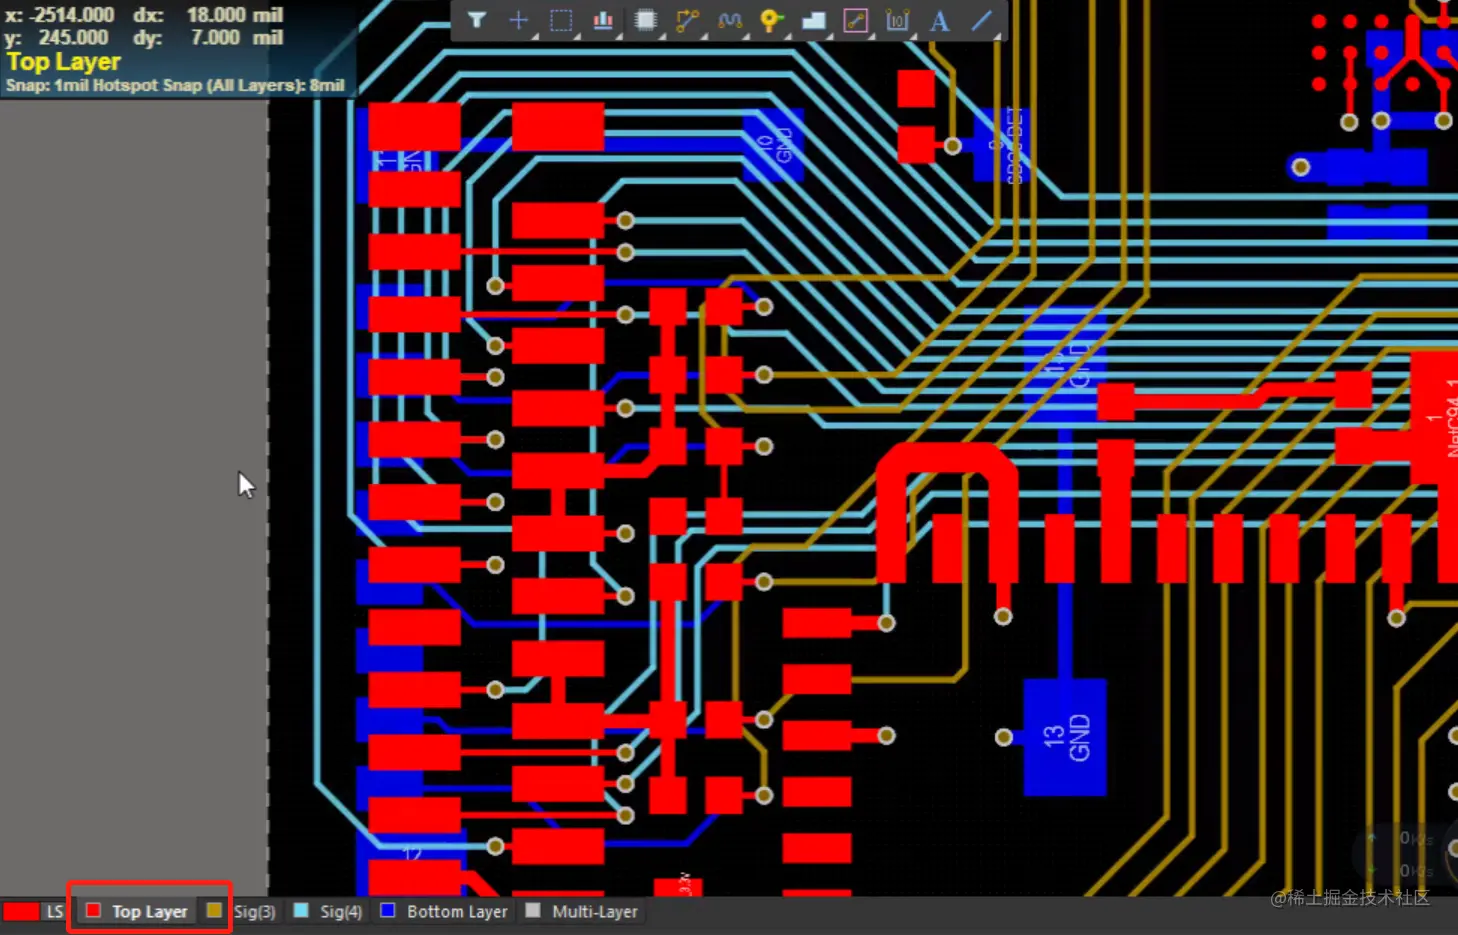This screenshot has width=1458, height=935.
Task: Click the current layer red color swatch
Action: [21, 911]
